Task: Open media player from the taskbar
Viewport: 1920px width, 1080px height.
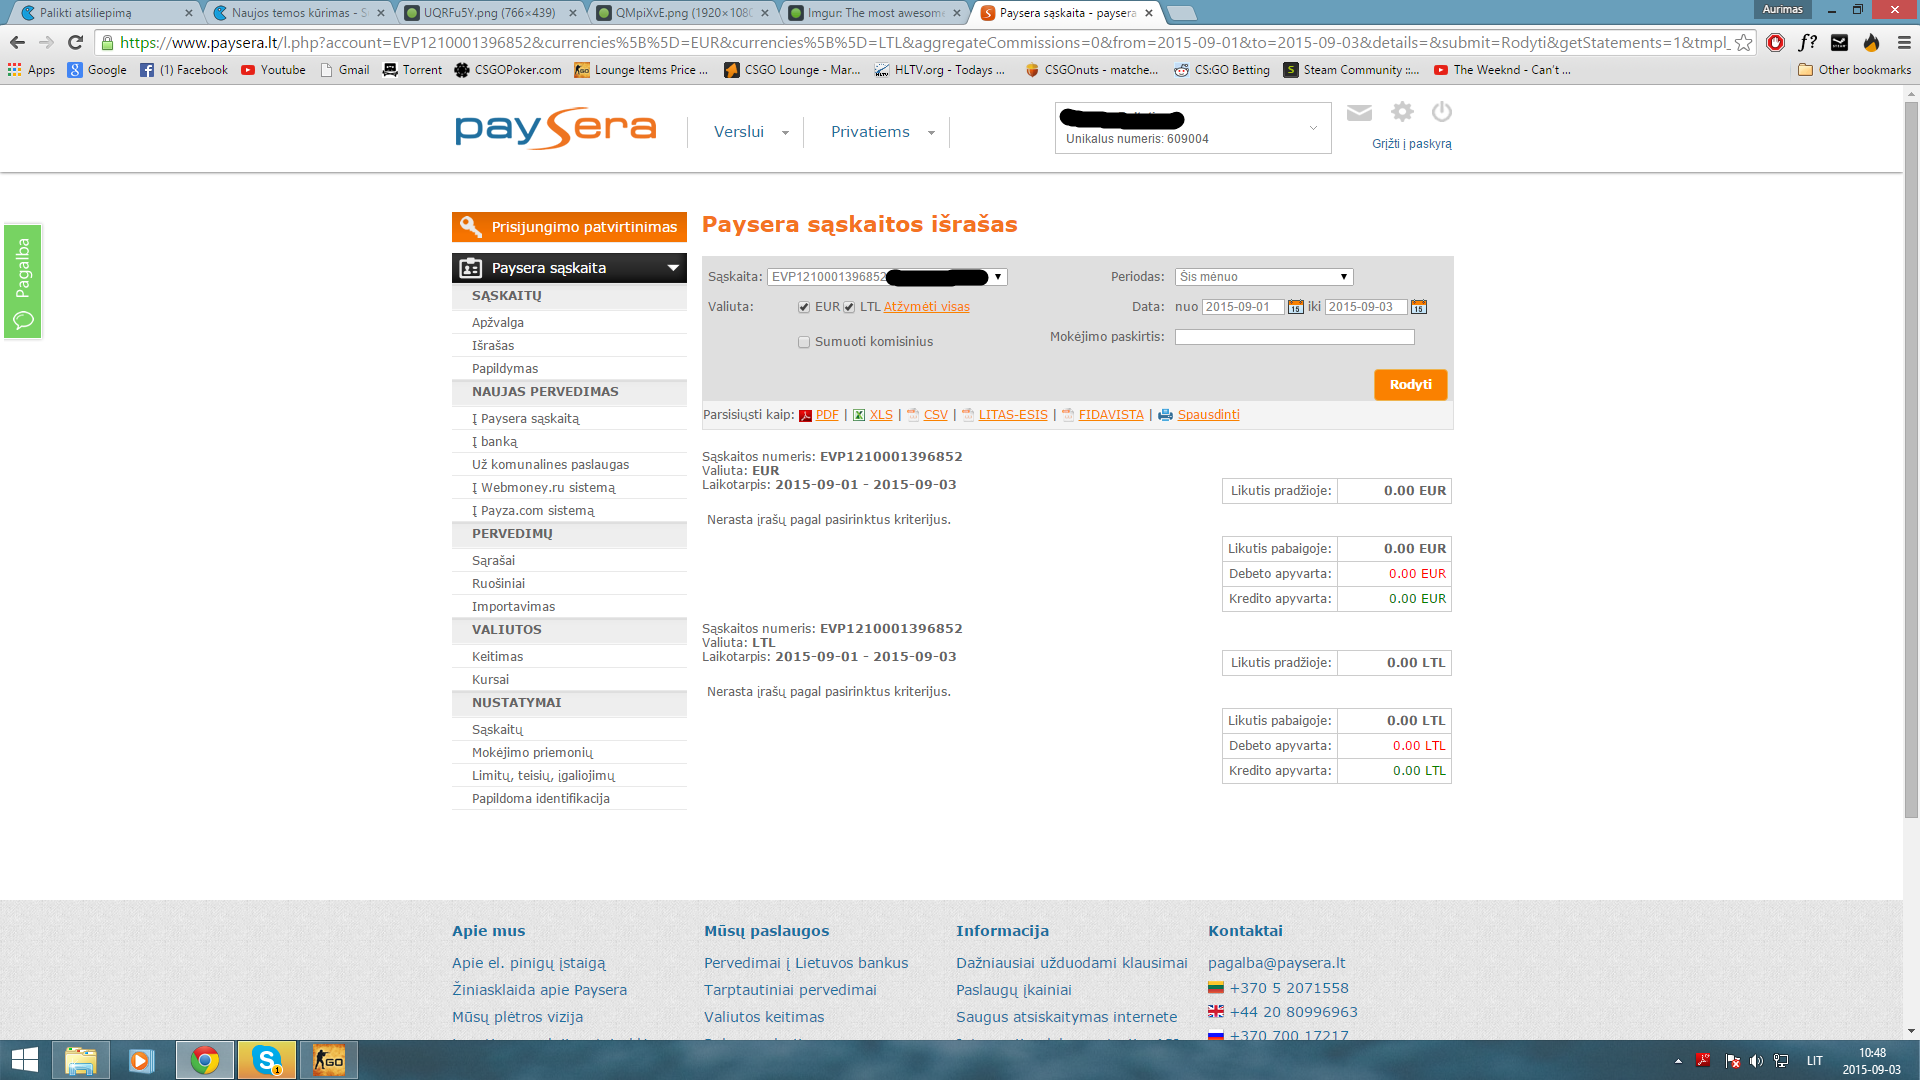Action: pyautogui.click(x=141, y=1060)
